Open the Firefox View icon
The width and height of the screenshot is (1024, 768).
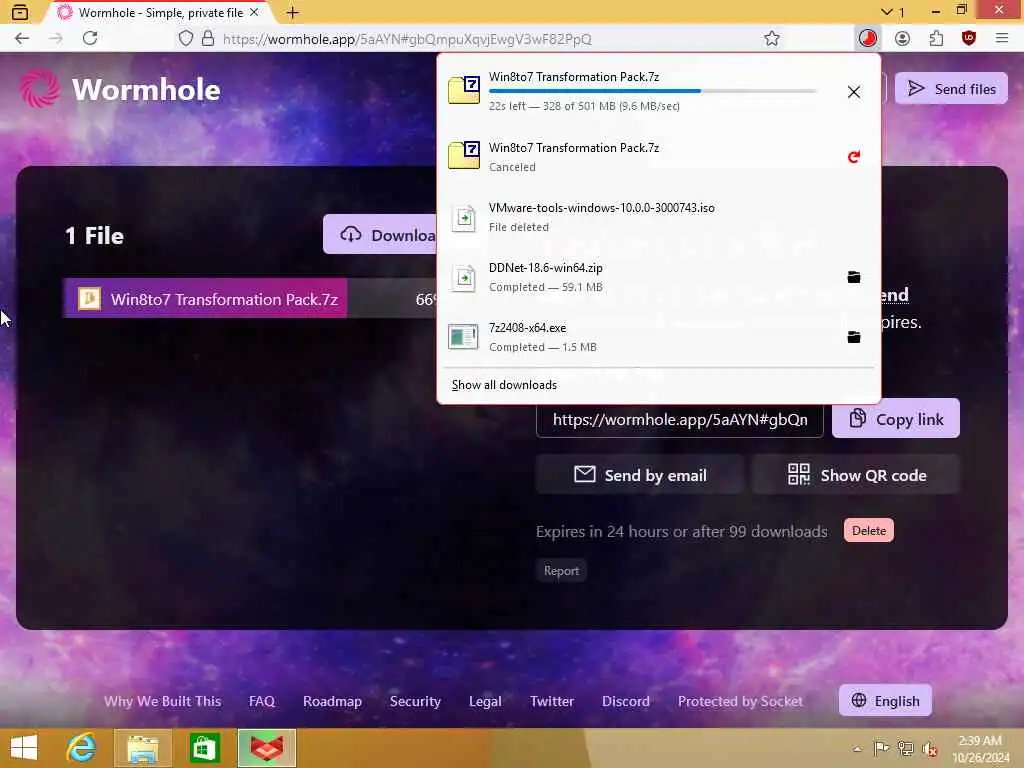coord(20,12)
